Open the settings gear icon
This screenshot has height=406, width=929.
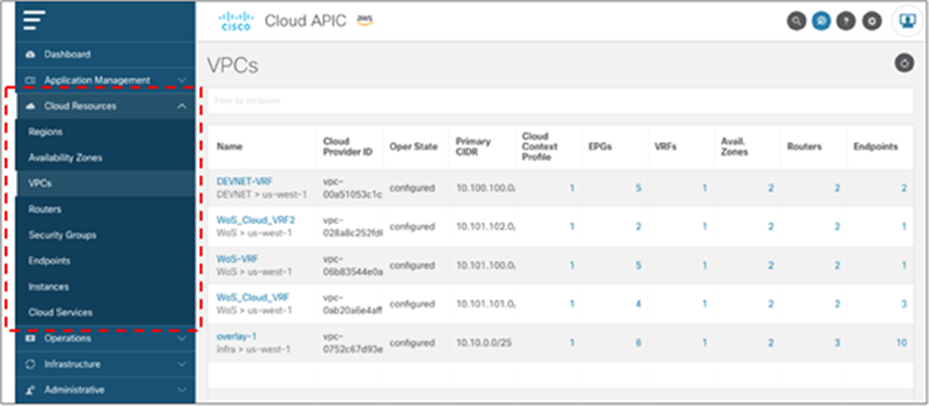click(x=870, y=21)
